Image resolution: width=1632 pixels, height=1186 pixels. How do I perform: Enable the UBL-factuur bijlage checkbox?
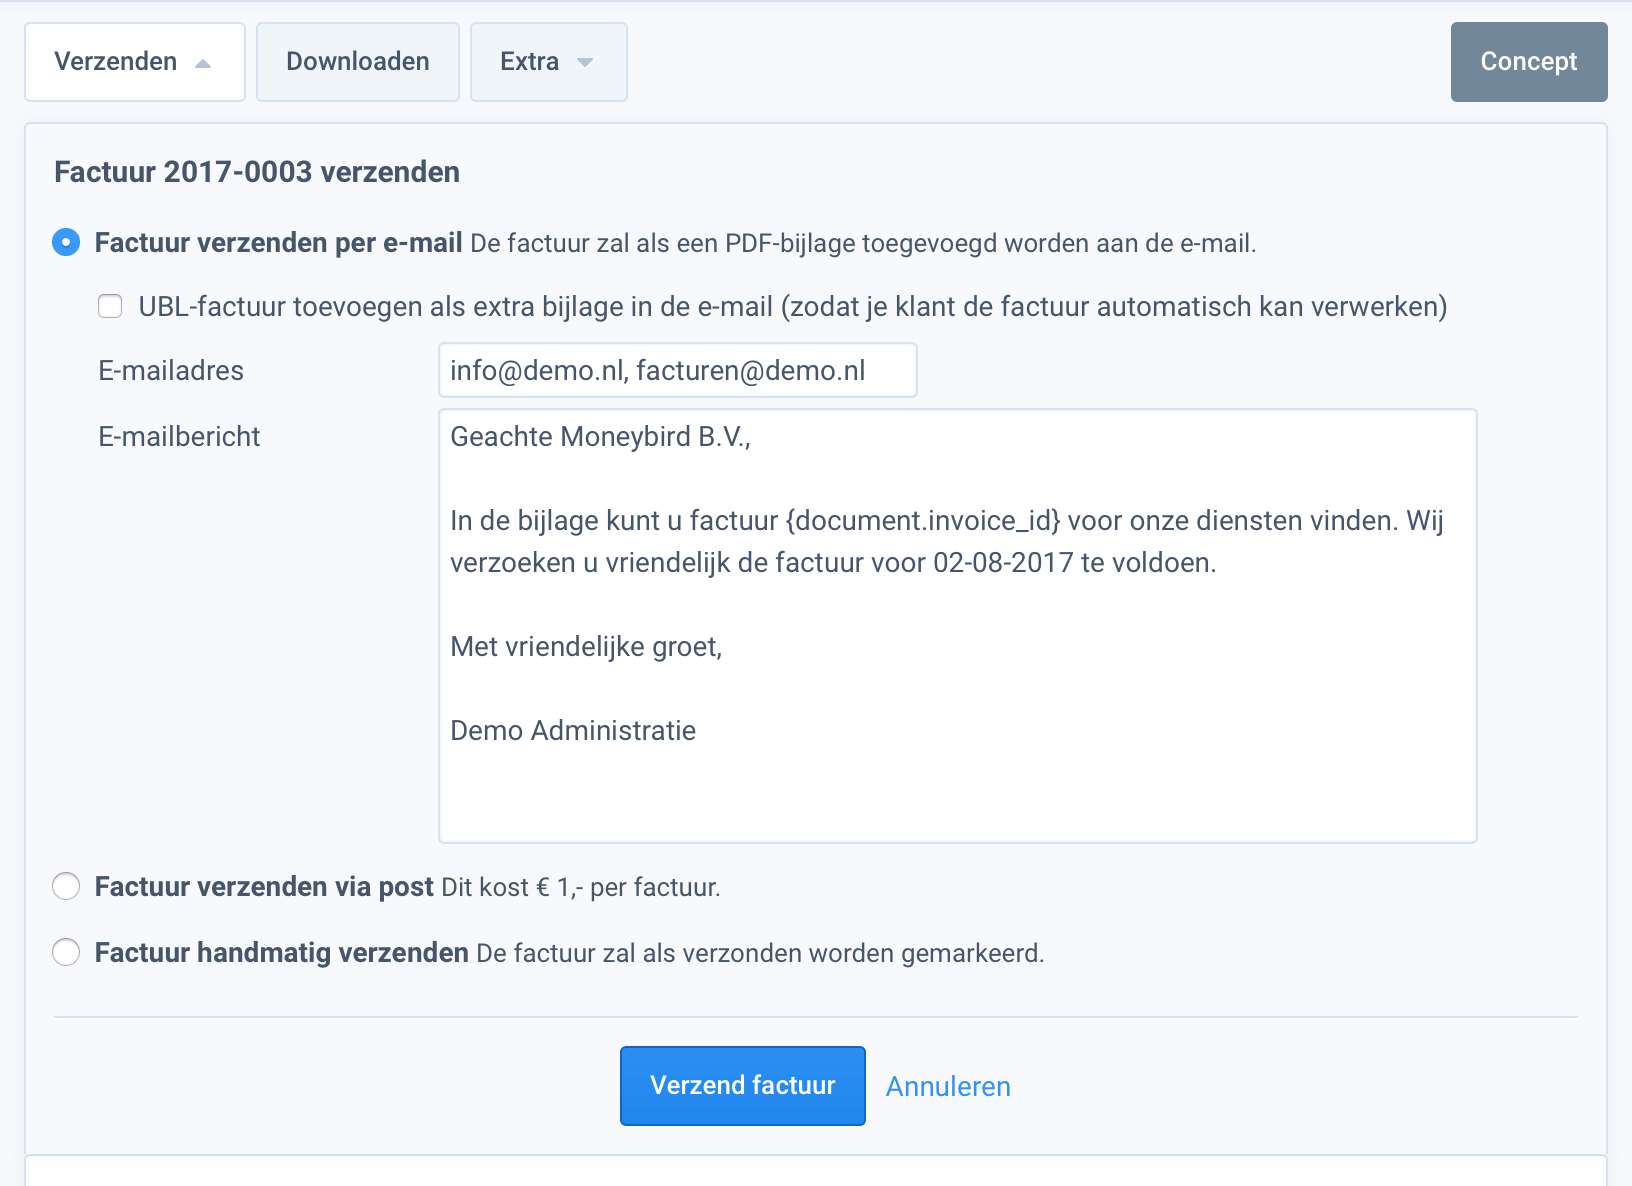point(109,306)
